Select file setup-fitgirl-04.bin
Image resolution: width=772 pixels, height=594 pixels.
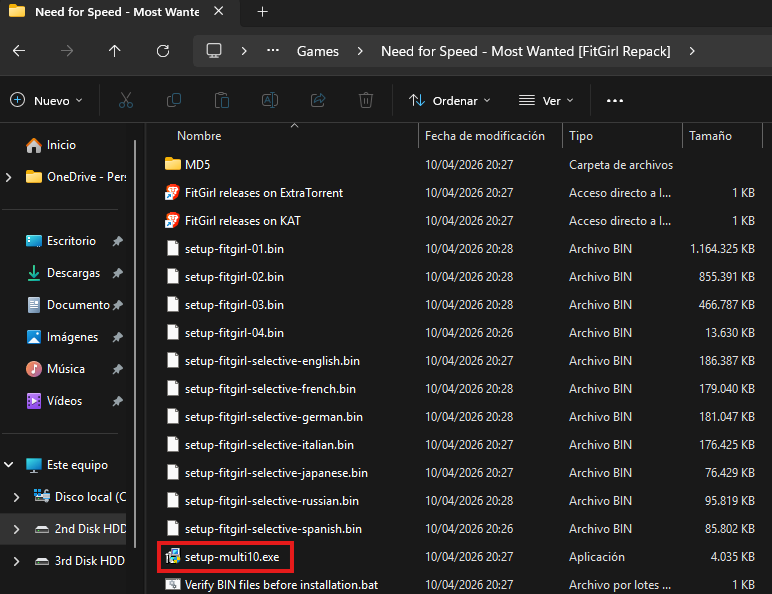(234, 333)
